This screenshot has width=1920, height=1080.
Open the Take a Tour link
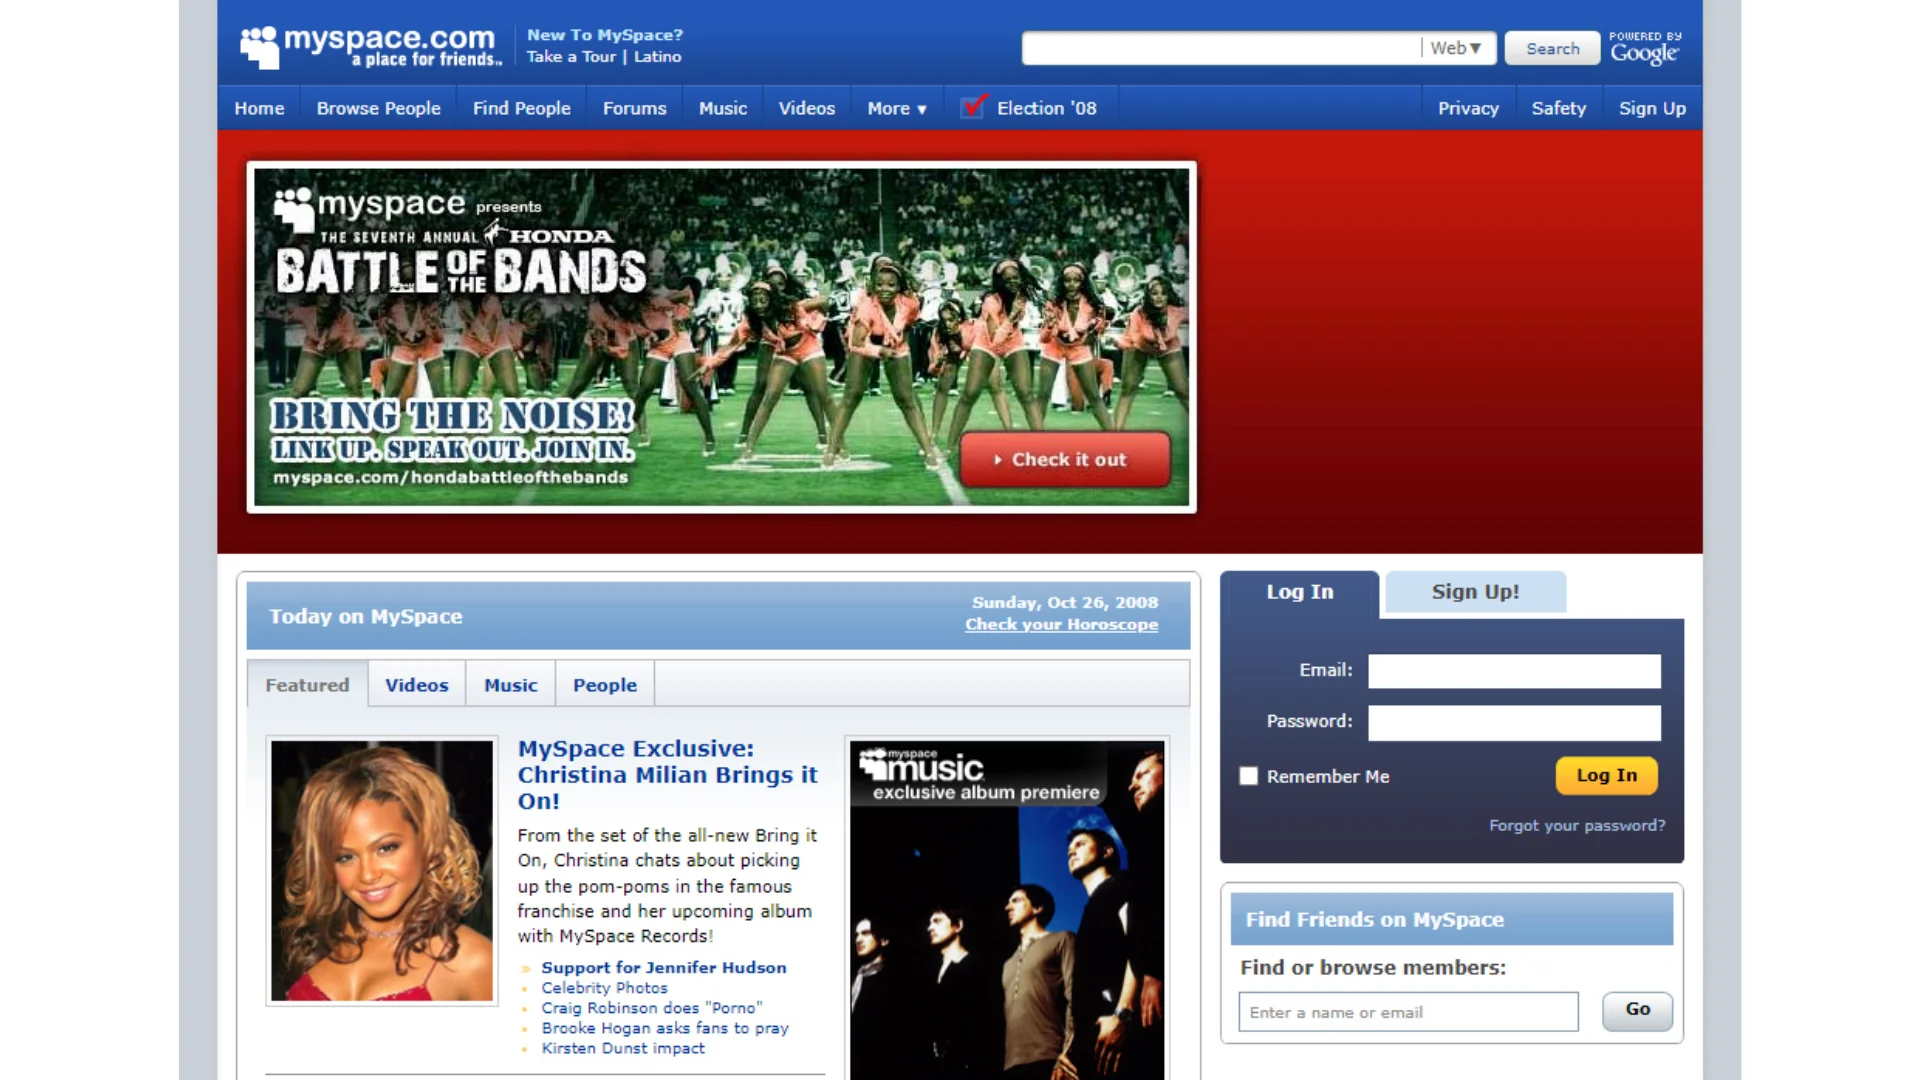[571, 57]
